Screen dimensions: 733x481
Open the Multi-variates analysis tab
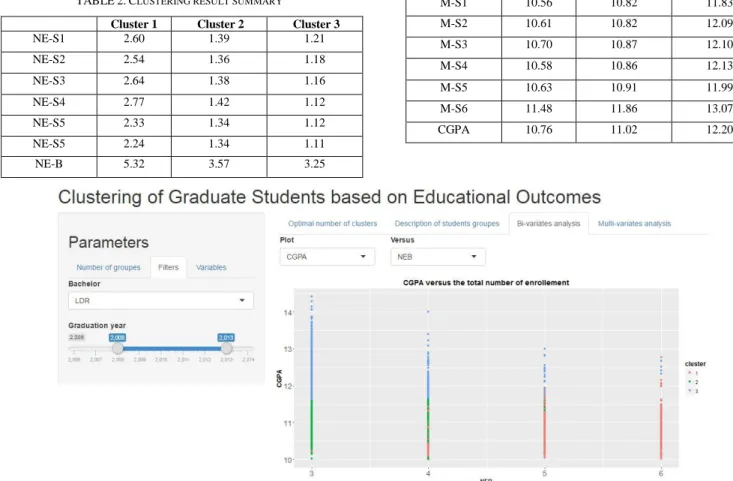tap(634, 223)
